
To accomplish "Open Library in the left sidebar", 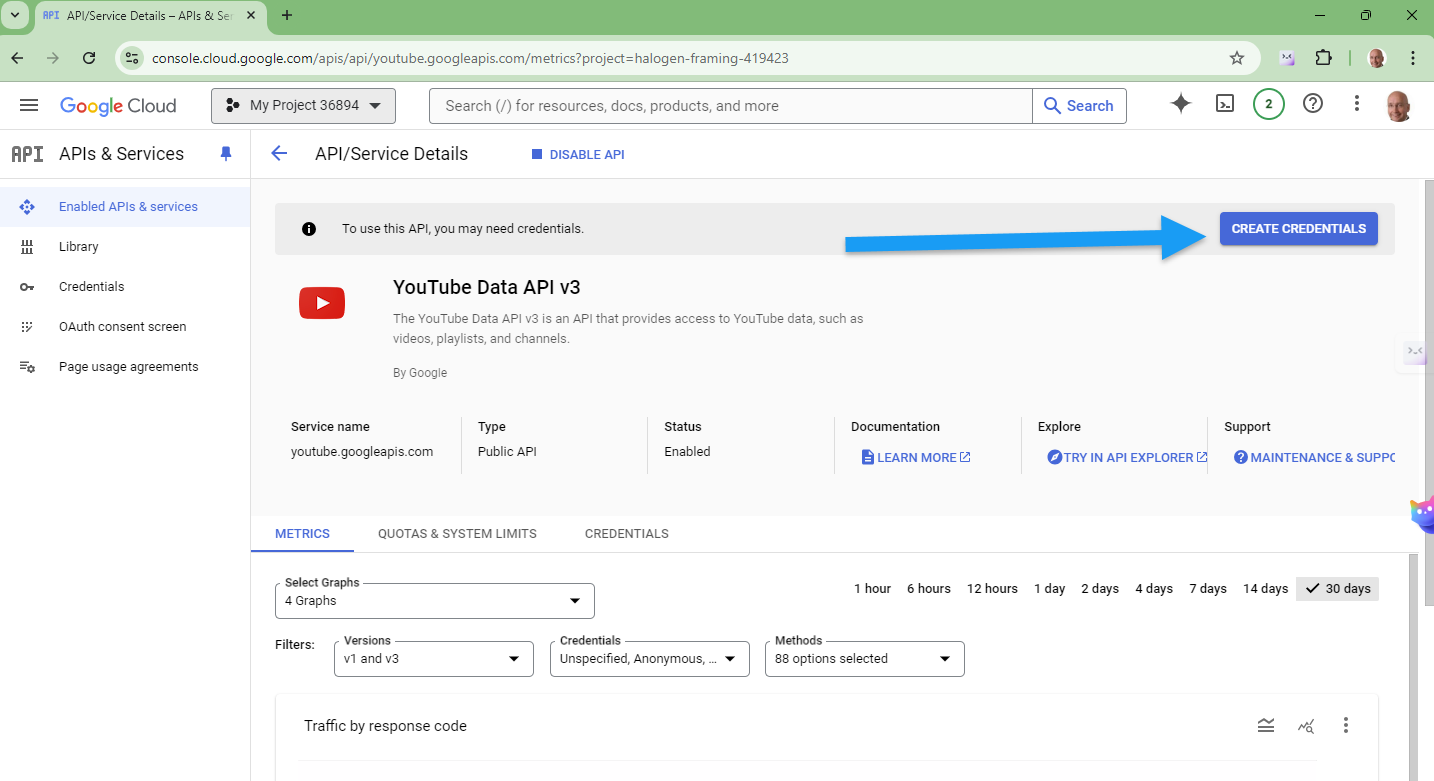I will coord(78,247).
